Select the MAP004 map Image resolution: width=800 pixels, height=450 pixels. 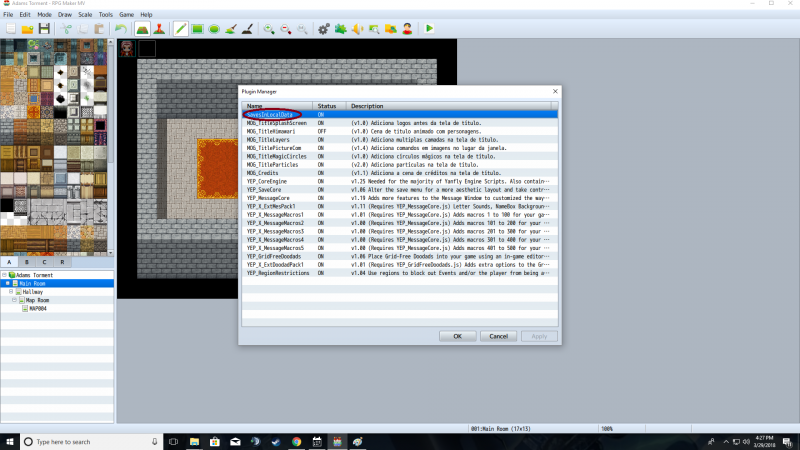38,309
